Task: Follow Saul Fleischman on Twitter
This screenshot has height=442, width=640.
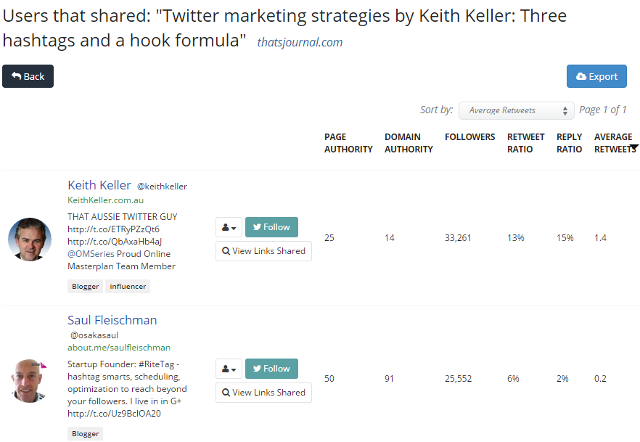Action: (x=271, y=369)
